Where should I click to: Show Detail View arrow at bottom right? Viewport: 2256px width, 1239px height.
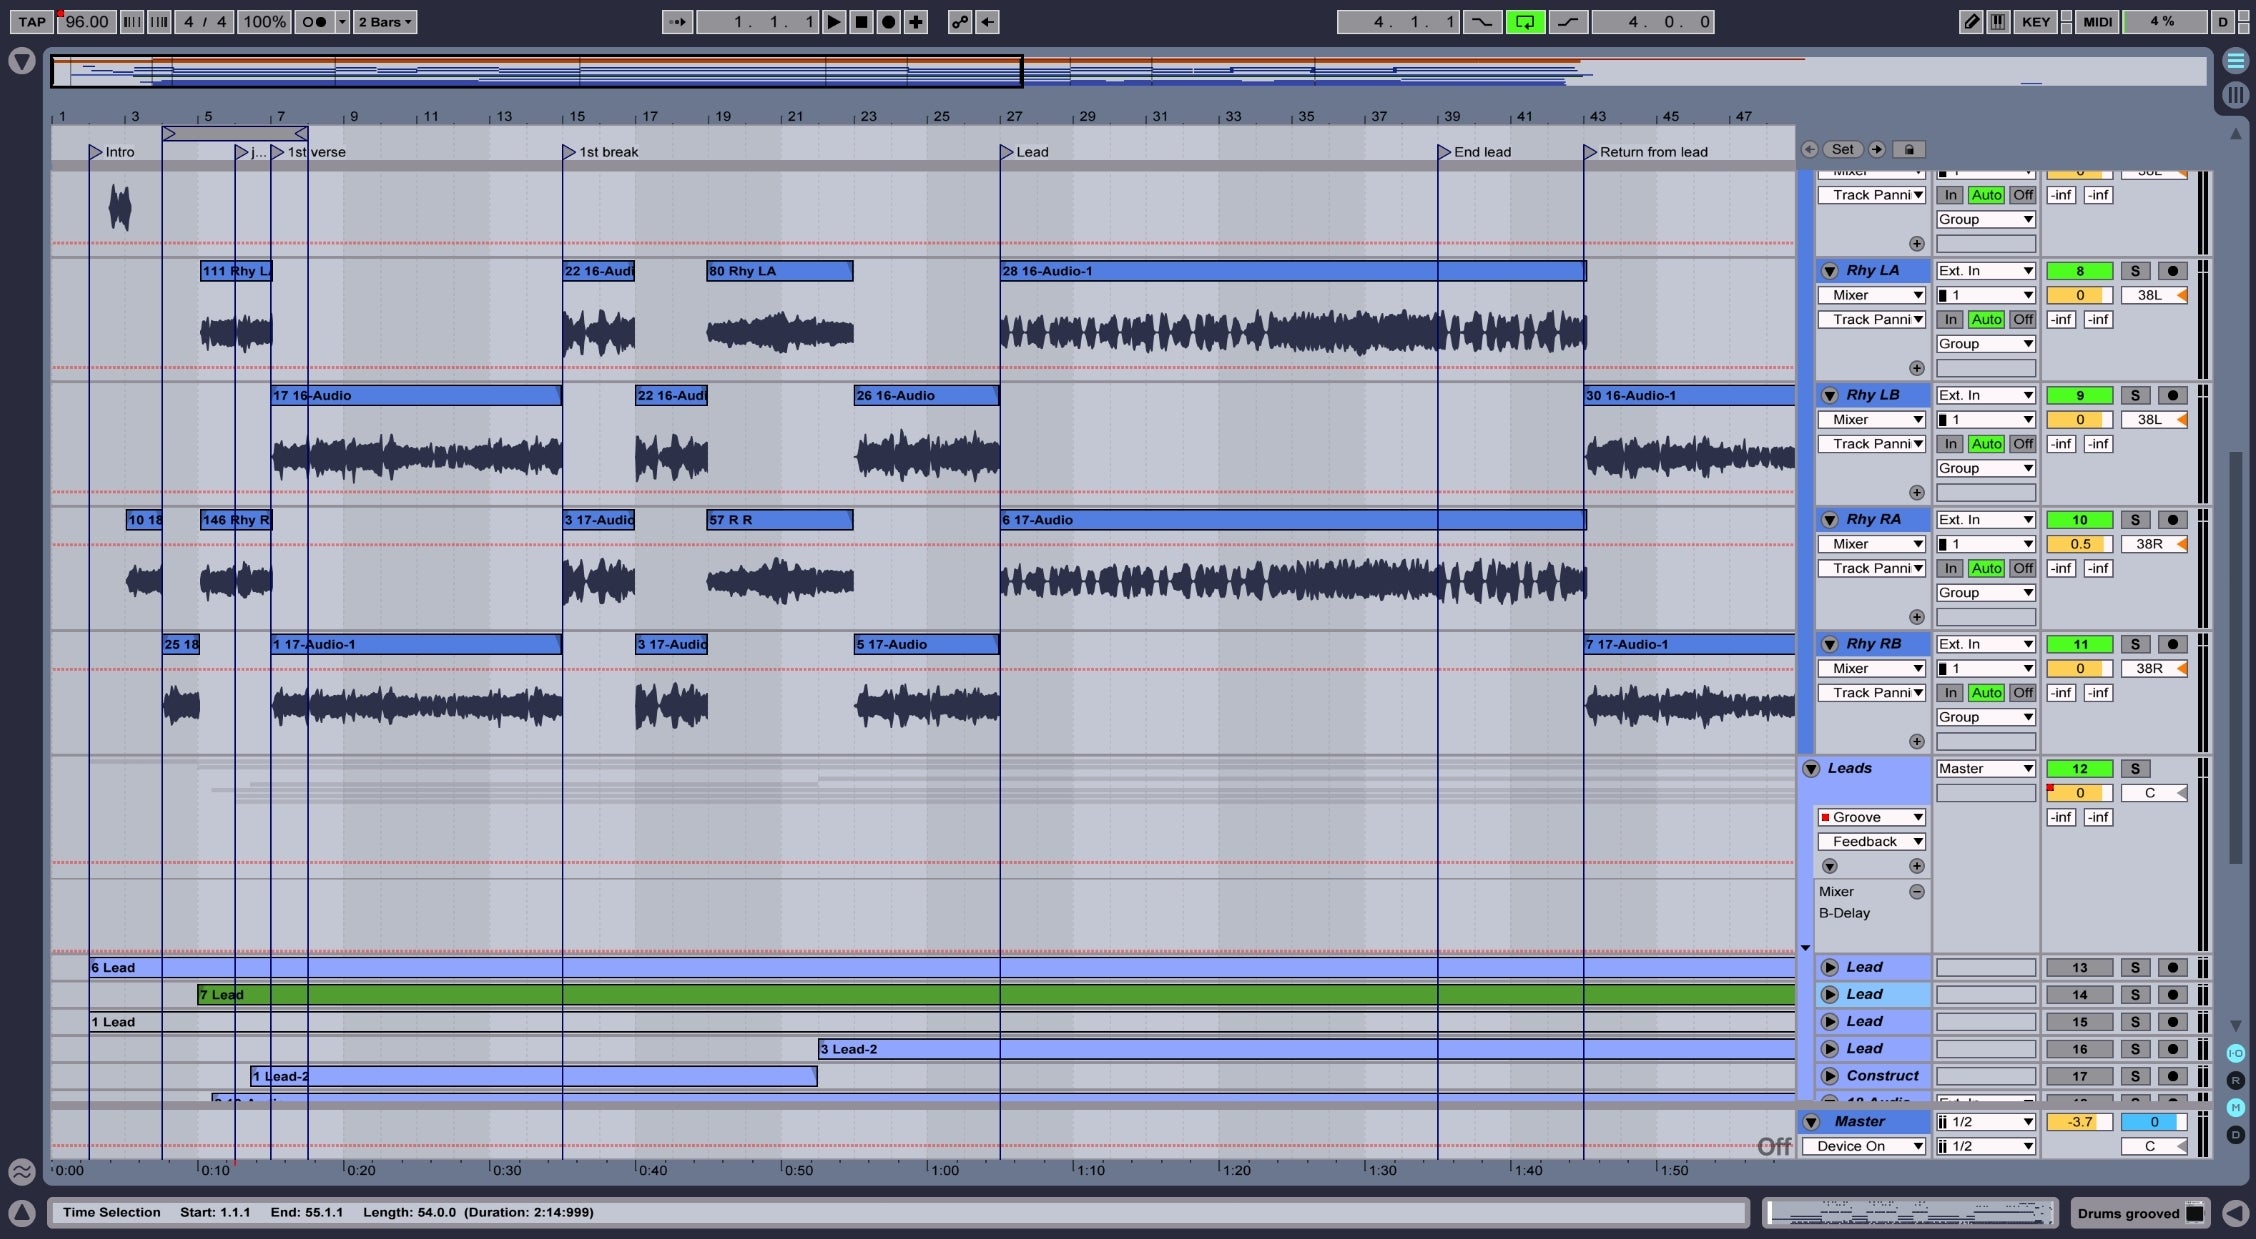[2235, 1213]
